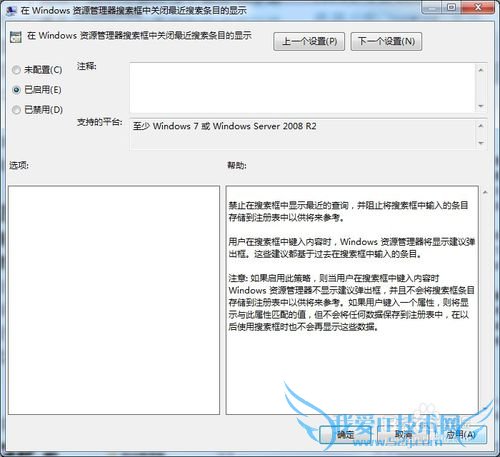Click supported platform box scroll down arrow

(481, 143)
